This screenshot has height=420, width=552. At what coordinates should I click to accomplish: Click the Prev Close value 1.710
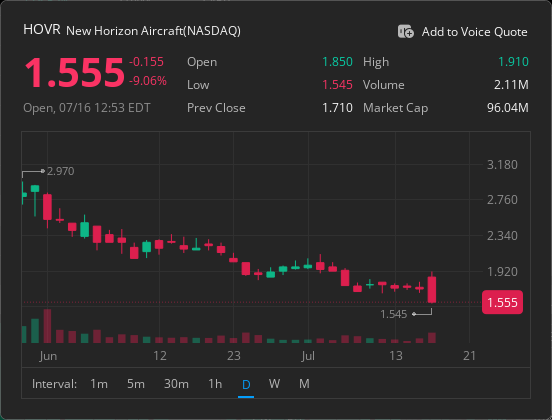(x=337, y=108)
